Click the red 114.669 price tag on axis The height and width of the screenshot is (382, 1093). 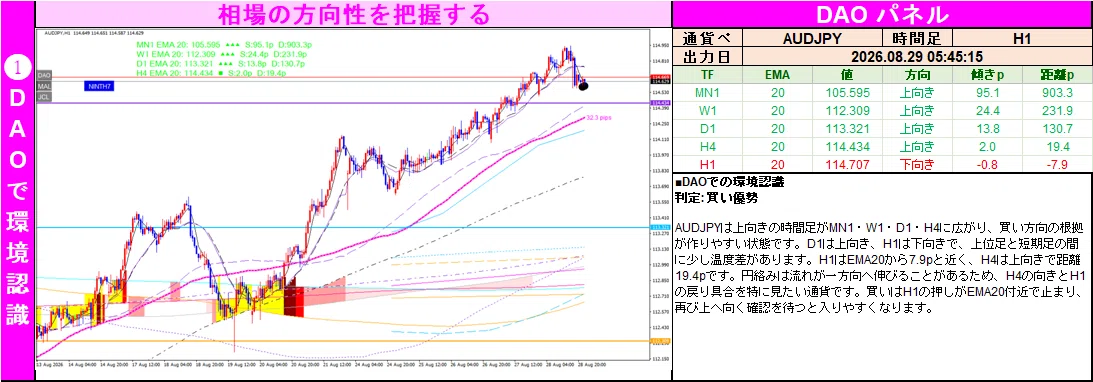pos(659,77)
